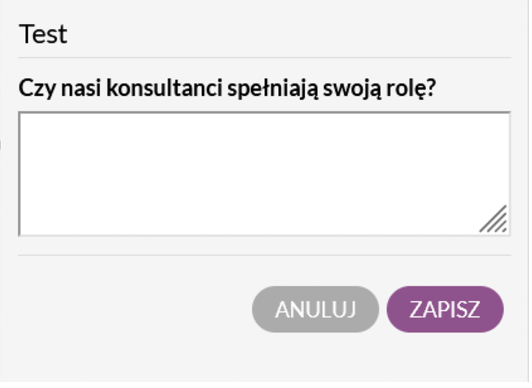
Task: Place cursor in the empty response box
Action: click(264, 174)
